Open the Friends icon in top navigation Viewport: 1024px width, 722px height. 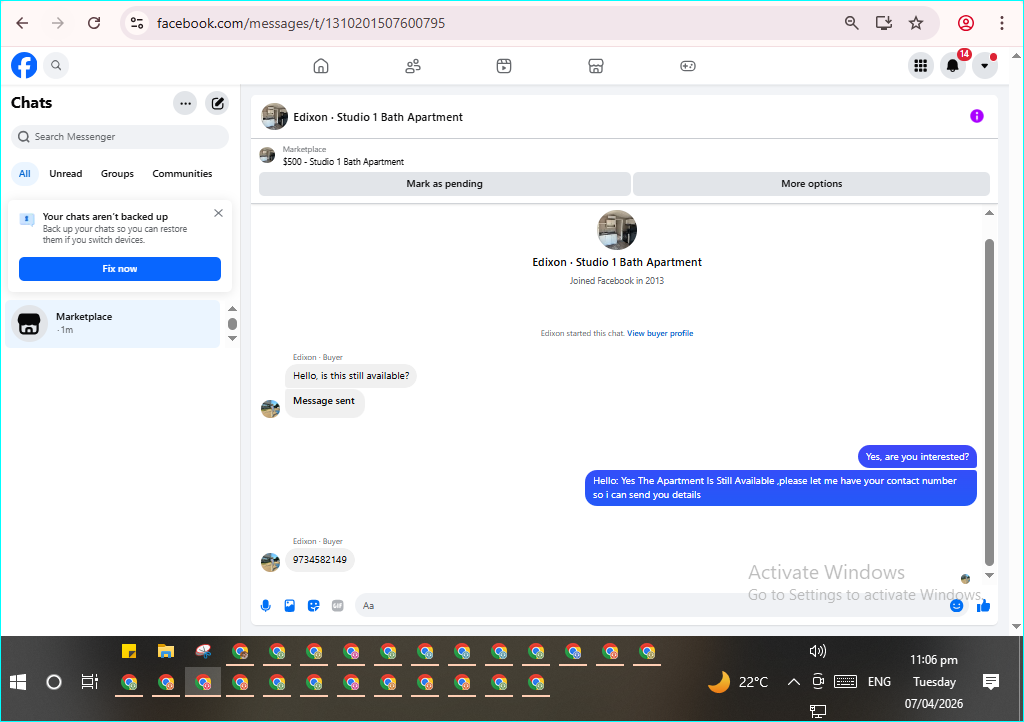[413, 66]
